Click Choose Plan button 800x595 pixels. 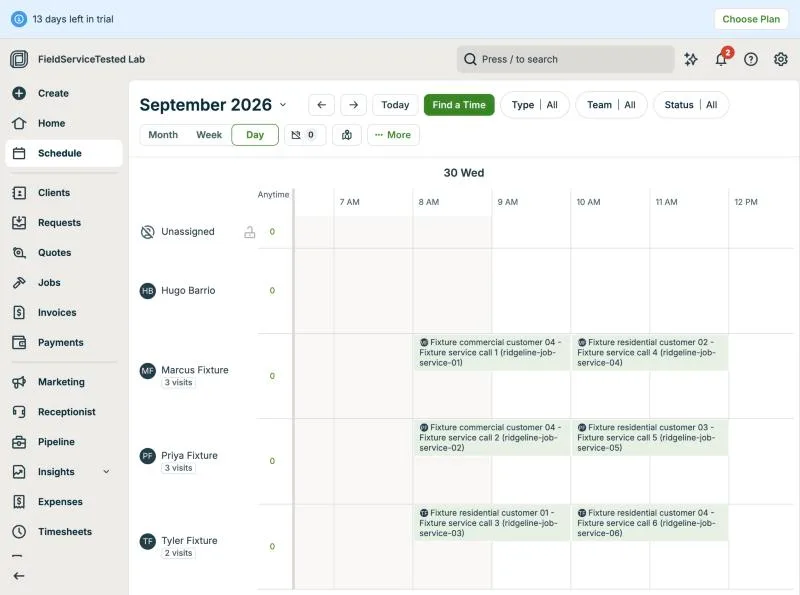(x=751, y=19)
